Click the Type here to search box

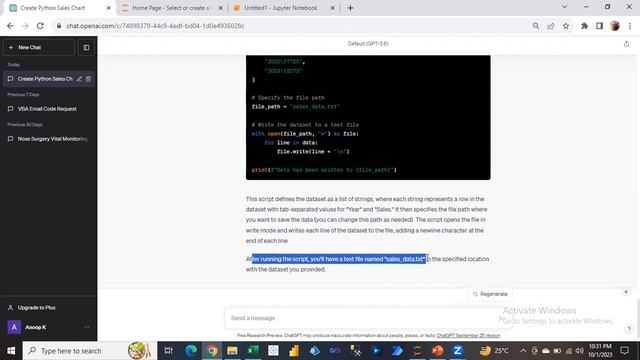[x=90, y=351]
